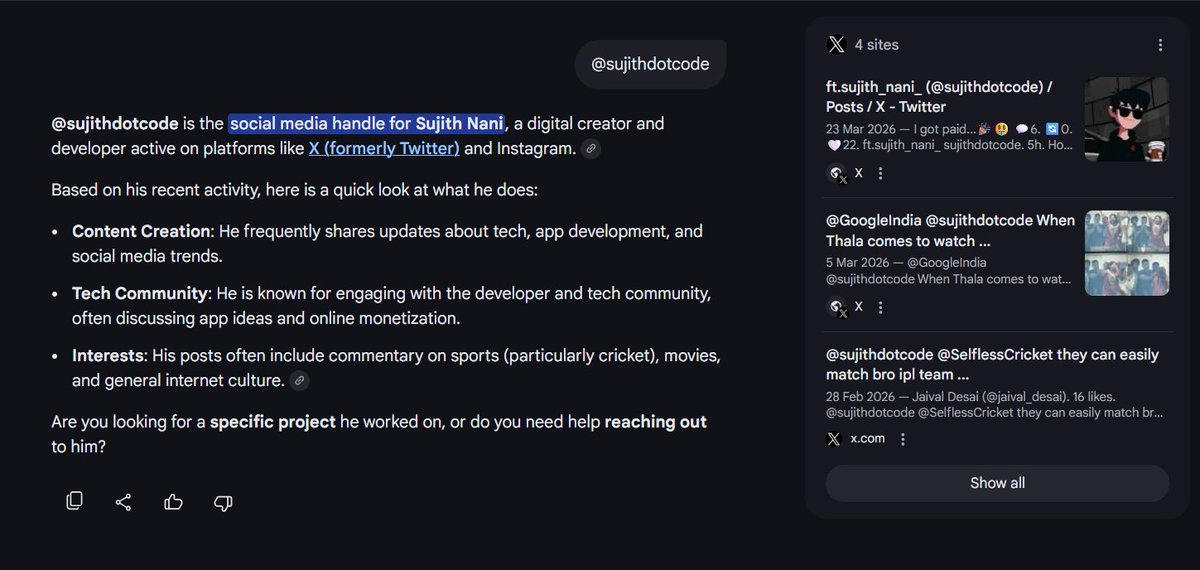Open the source link icon after 'Instagram.'
Viewport: 1200px width, 570px height.
pyautogui.click(x=591, y=149)
